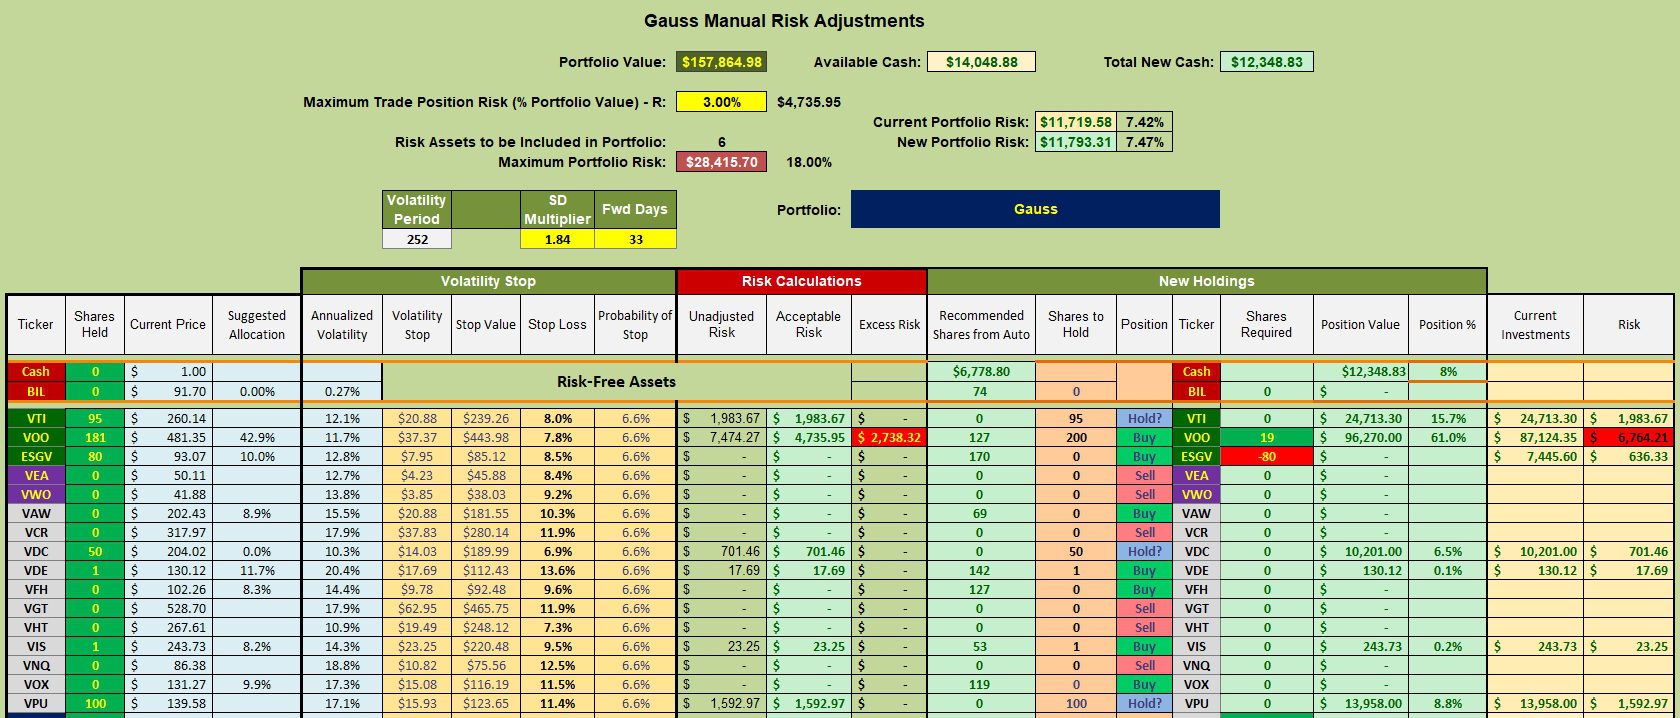Select the Probability of Stop column header
This screenshot has height=718, width=1680.
(635, 324)
